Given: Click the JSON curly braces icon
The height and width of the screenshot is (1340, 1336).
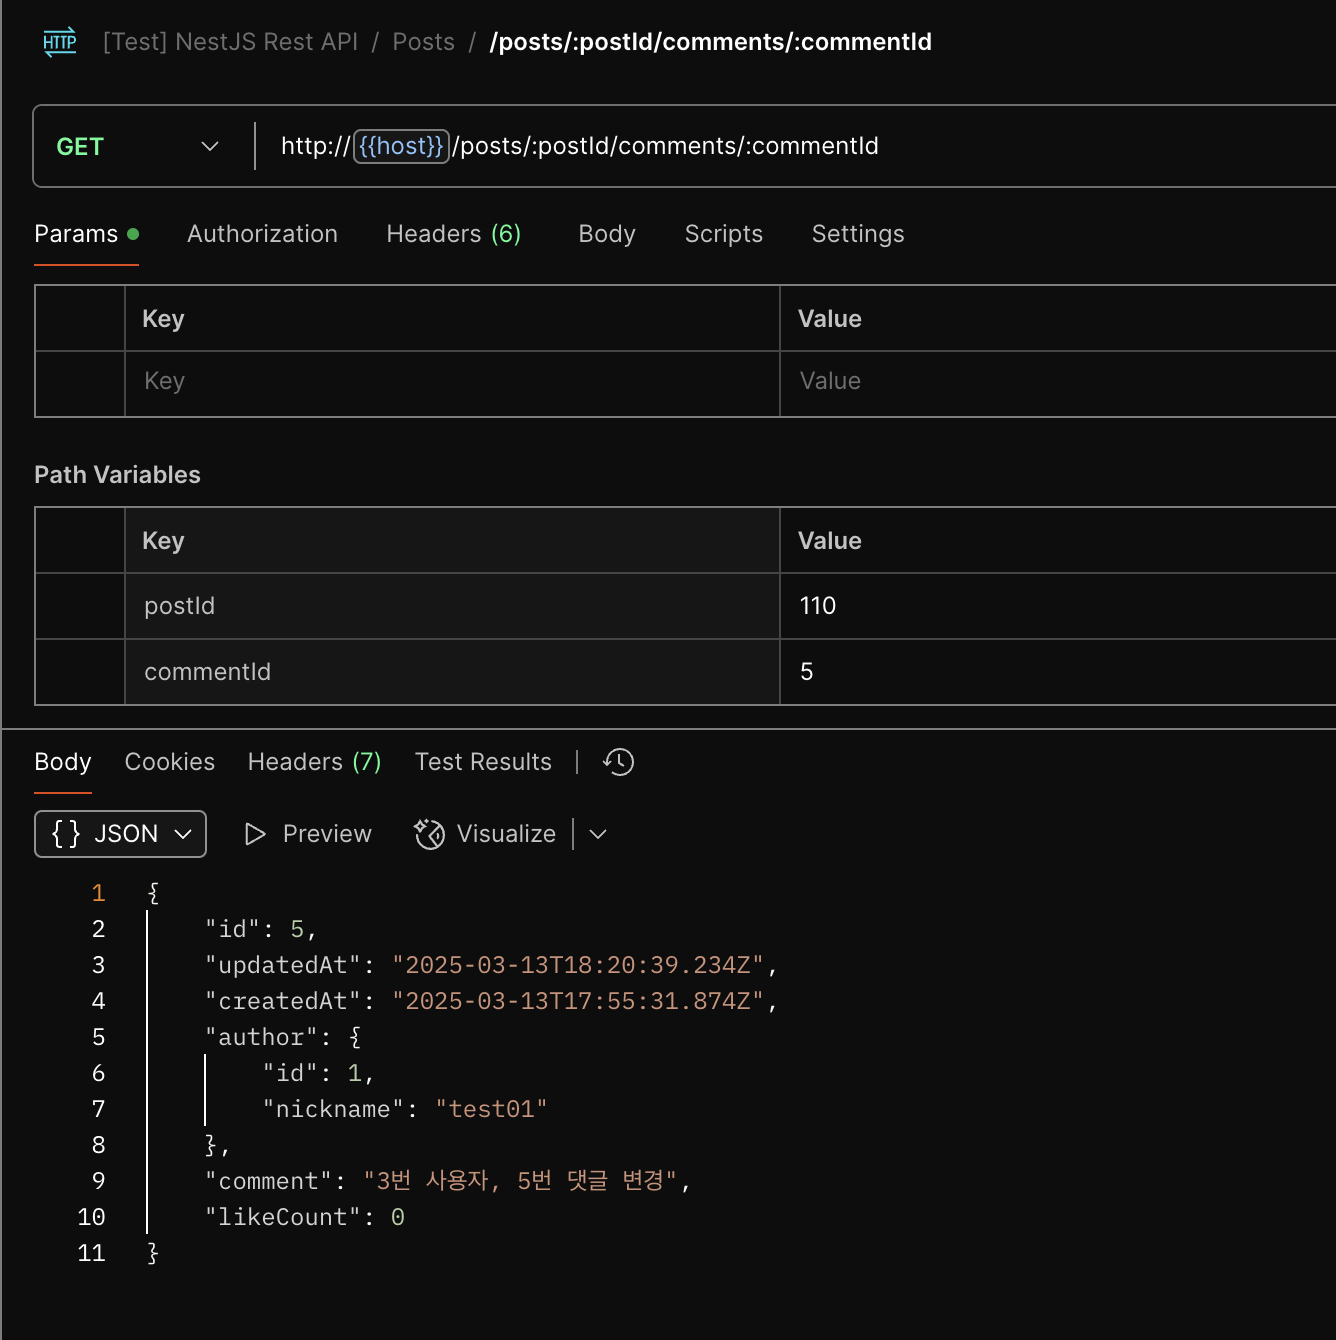Looking at the screenshot, I should click(x=66, y=834).
